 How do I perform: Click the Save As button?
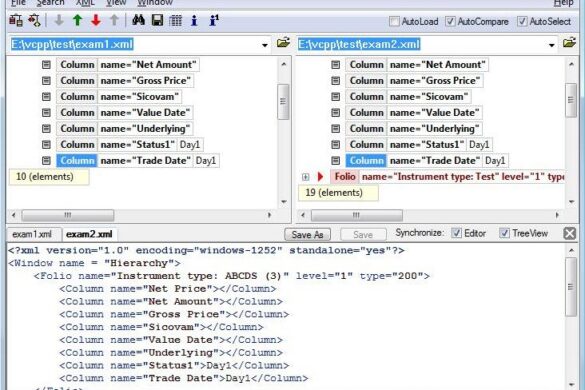[x=307, y=234]
